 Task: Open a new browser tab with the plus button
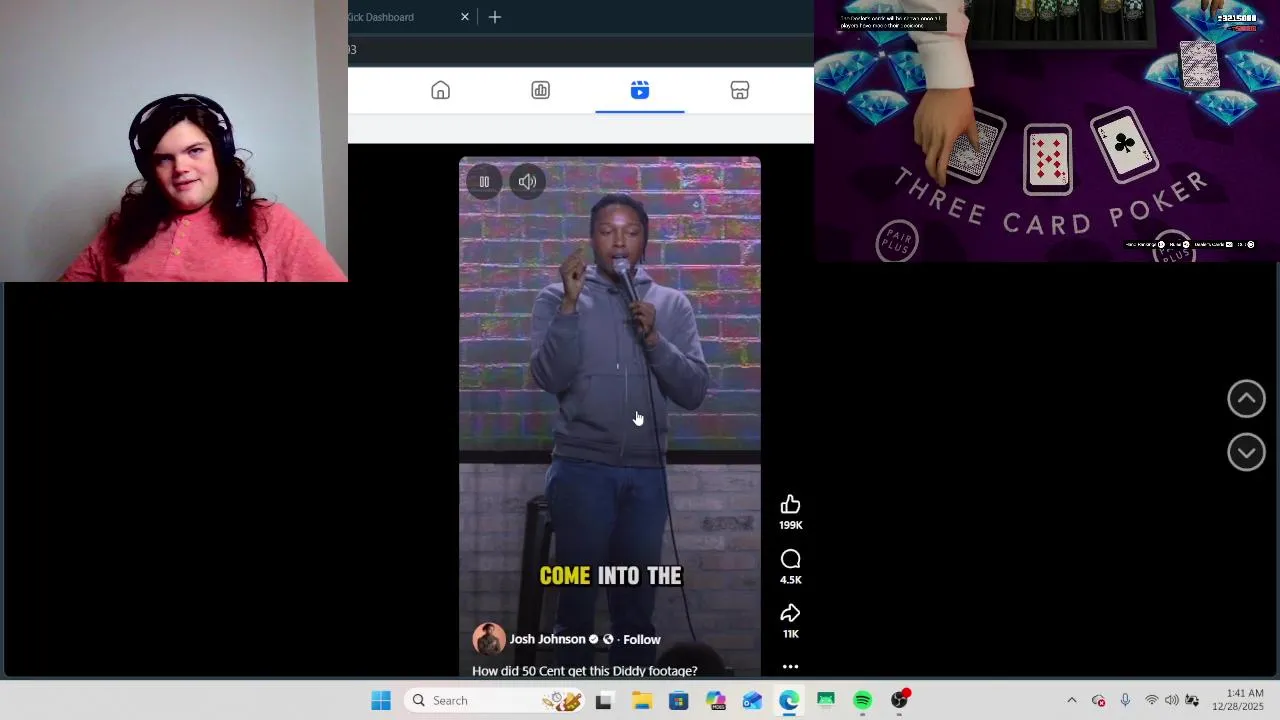(495, 17)
